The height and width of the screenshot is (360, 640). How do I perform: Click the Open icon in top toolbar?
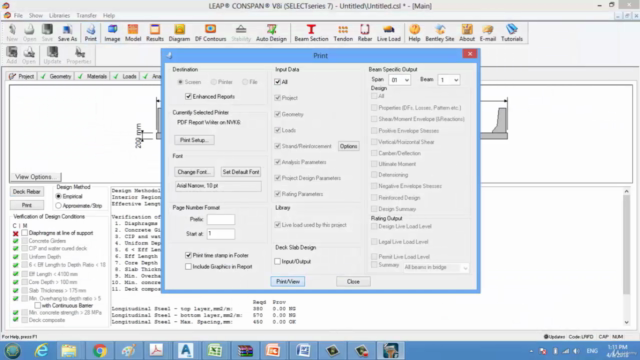(x=29, y=33)
